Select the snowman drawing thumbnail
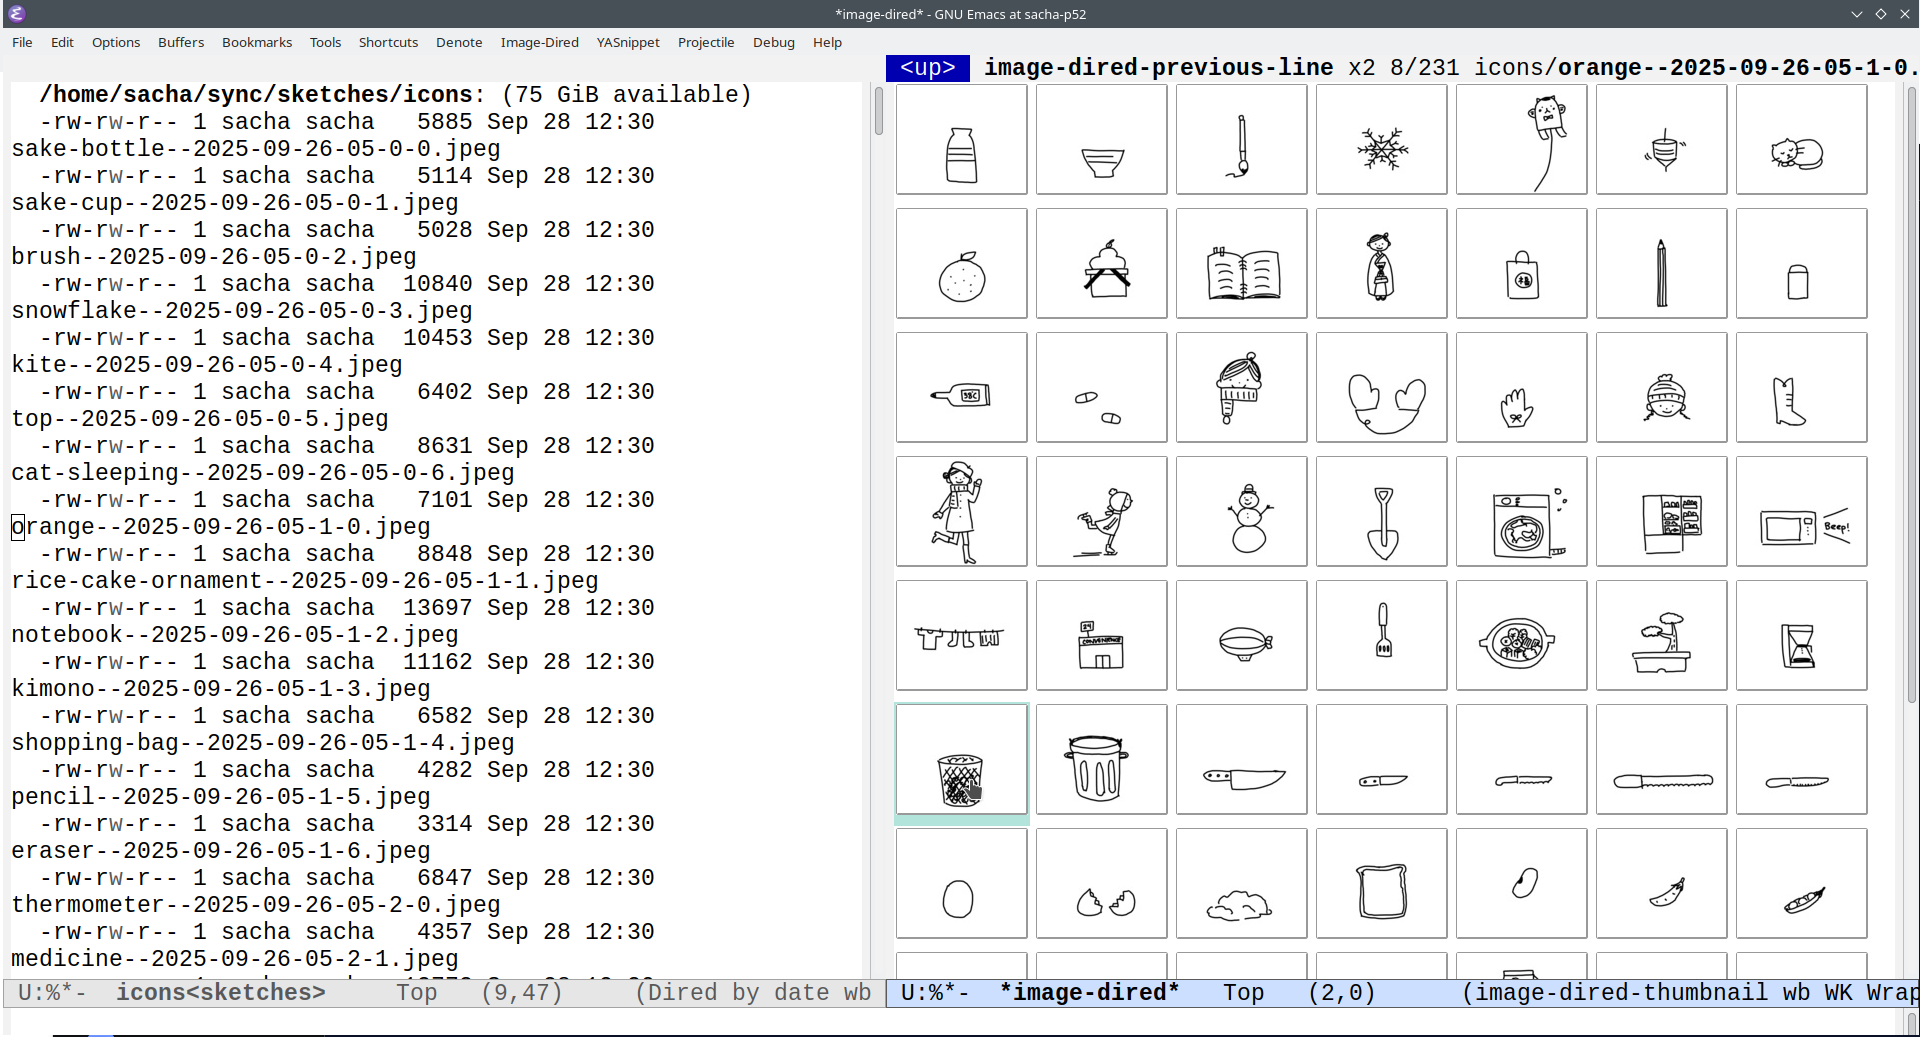This screenshot has height=1037, width=1920. point(1241,512)
